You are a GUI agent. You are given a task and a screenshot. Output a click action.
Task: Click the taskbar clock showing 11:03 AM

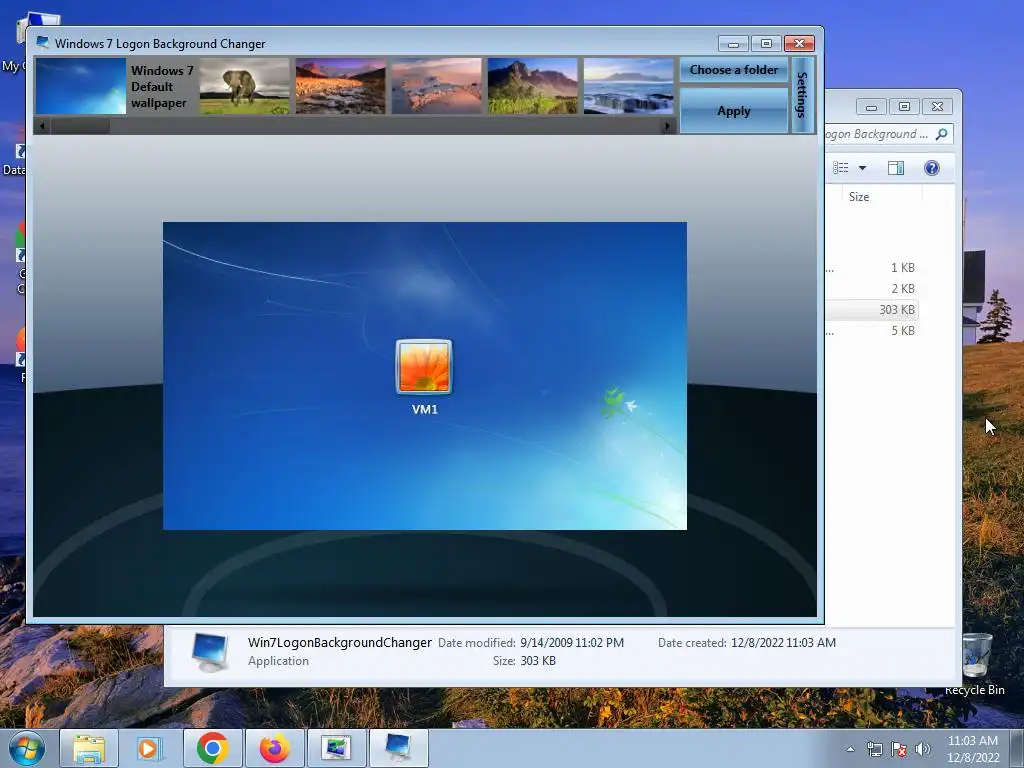click(x=973, y=749)
